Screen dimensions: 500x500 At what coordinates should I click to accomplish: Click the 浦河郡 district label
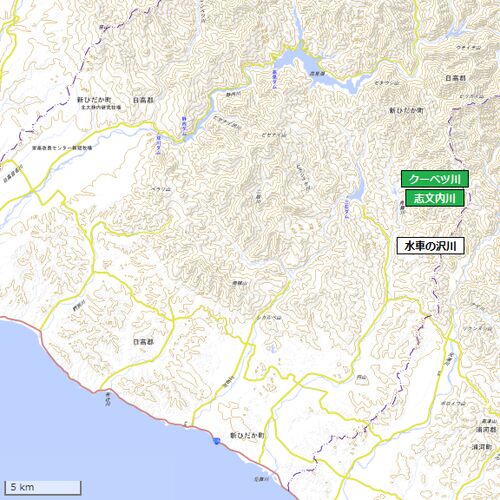[486, 430]
